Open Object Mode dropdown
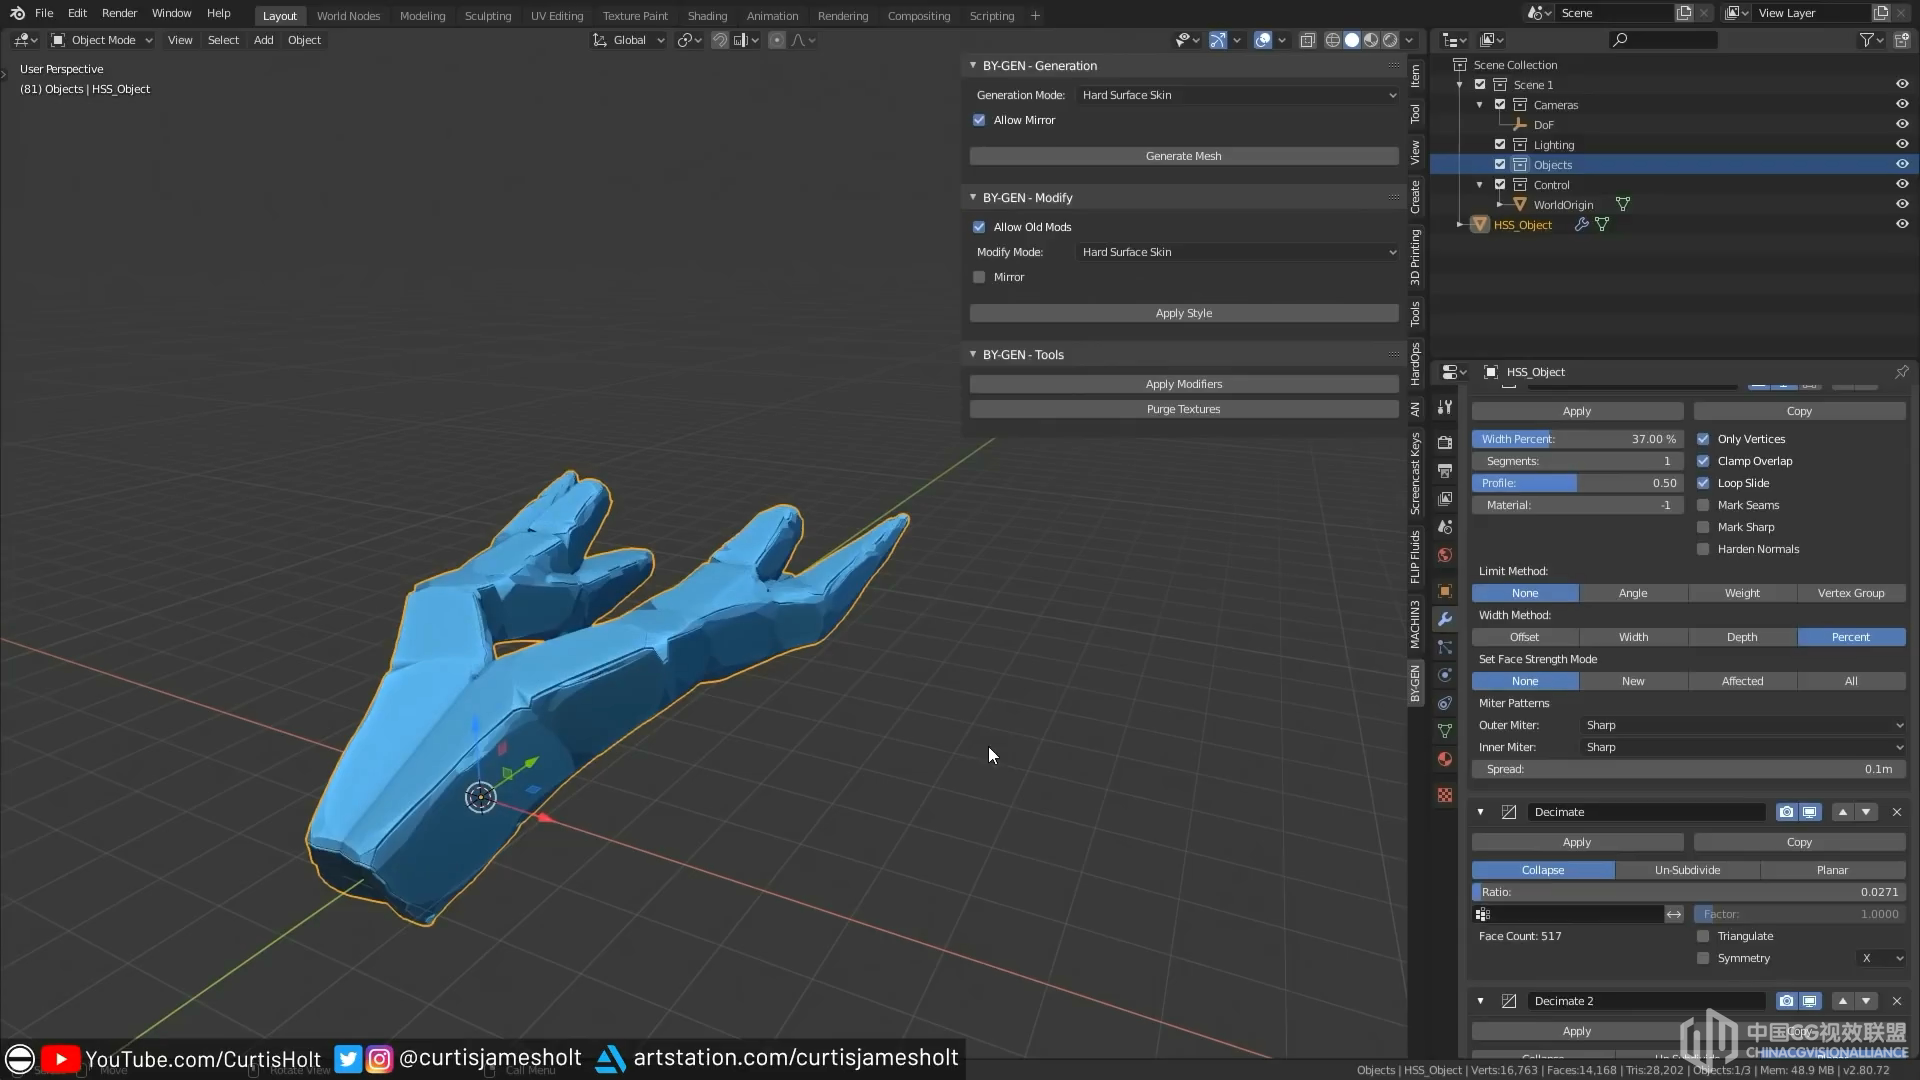The image size is (1920, 1080). point(102,40)
